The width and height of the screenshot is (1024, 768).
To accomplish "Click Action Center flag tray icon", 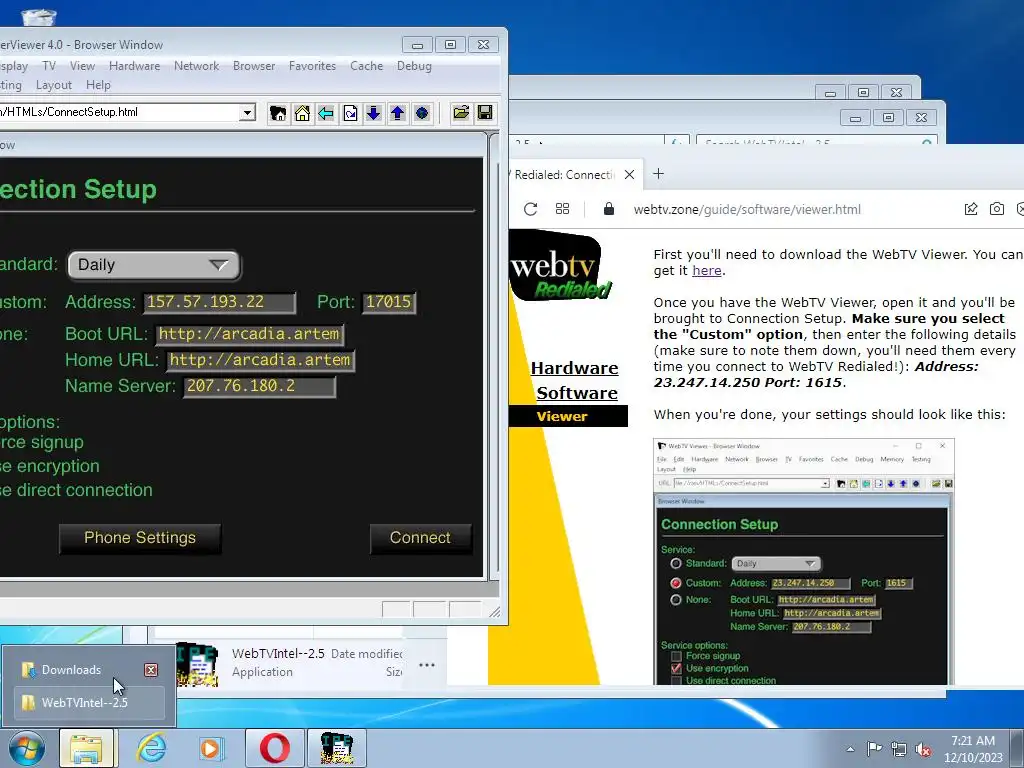I will (874, 748).
